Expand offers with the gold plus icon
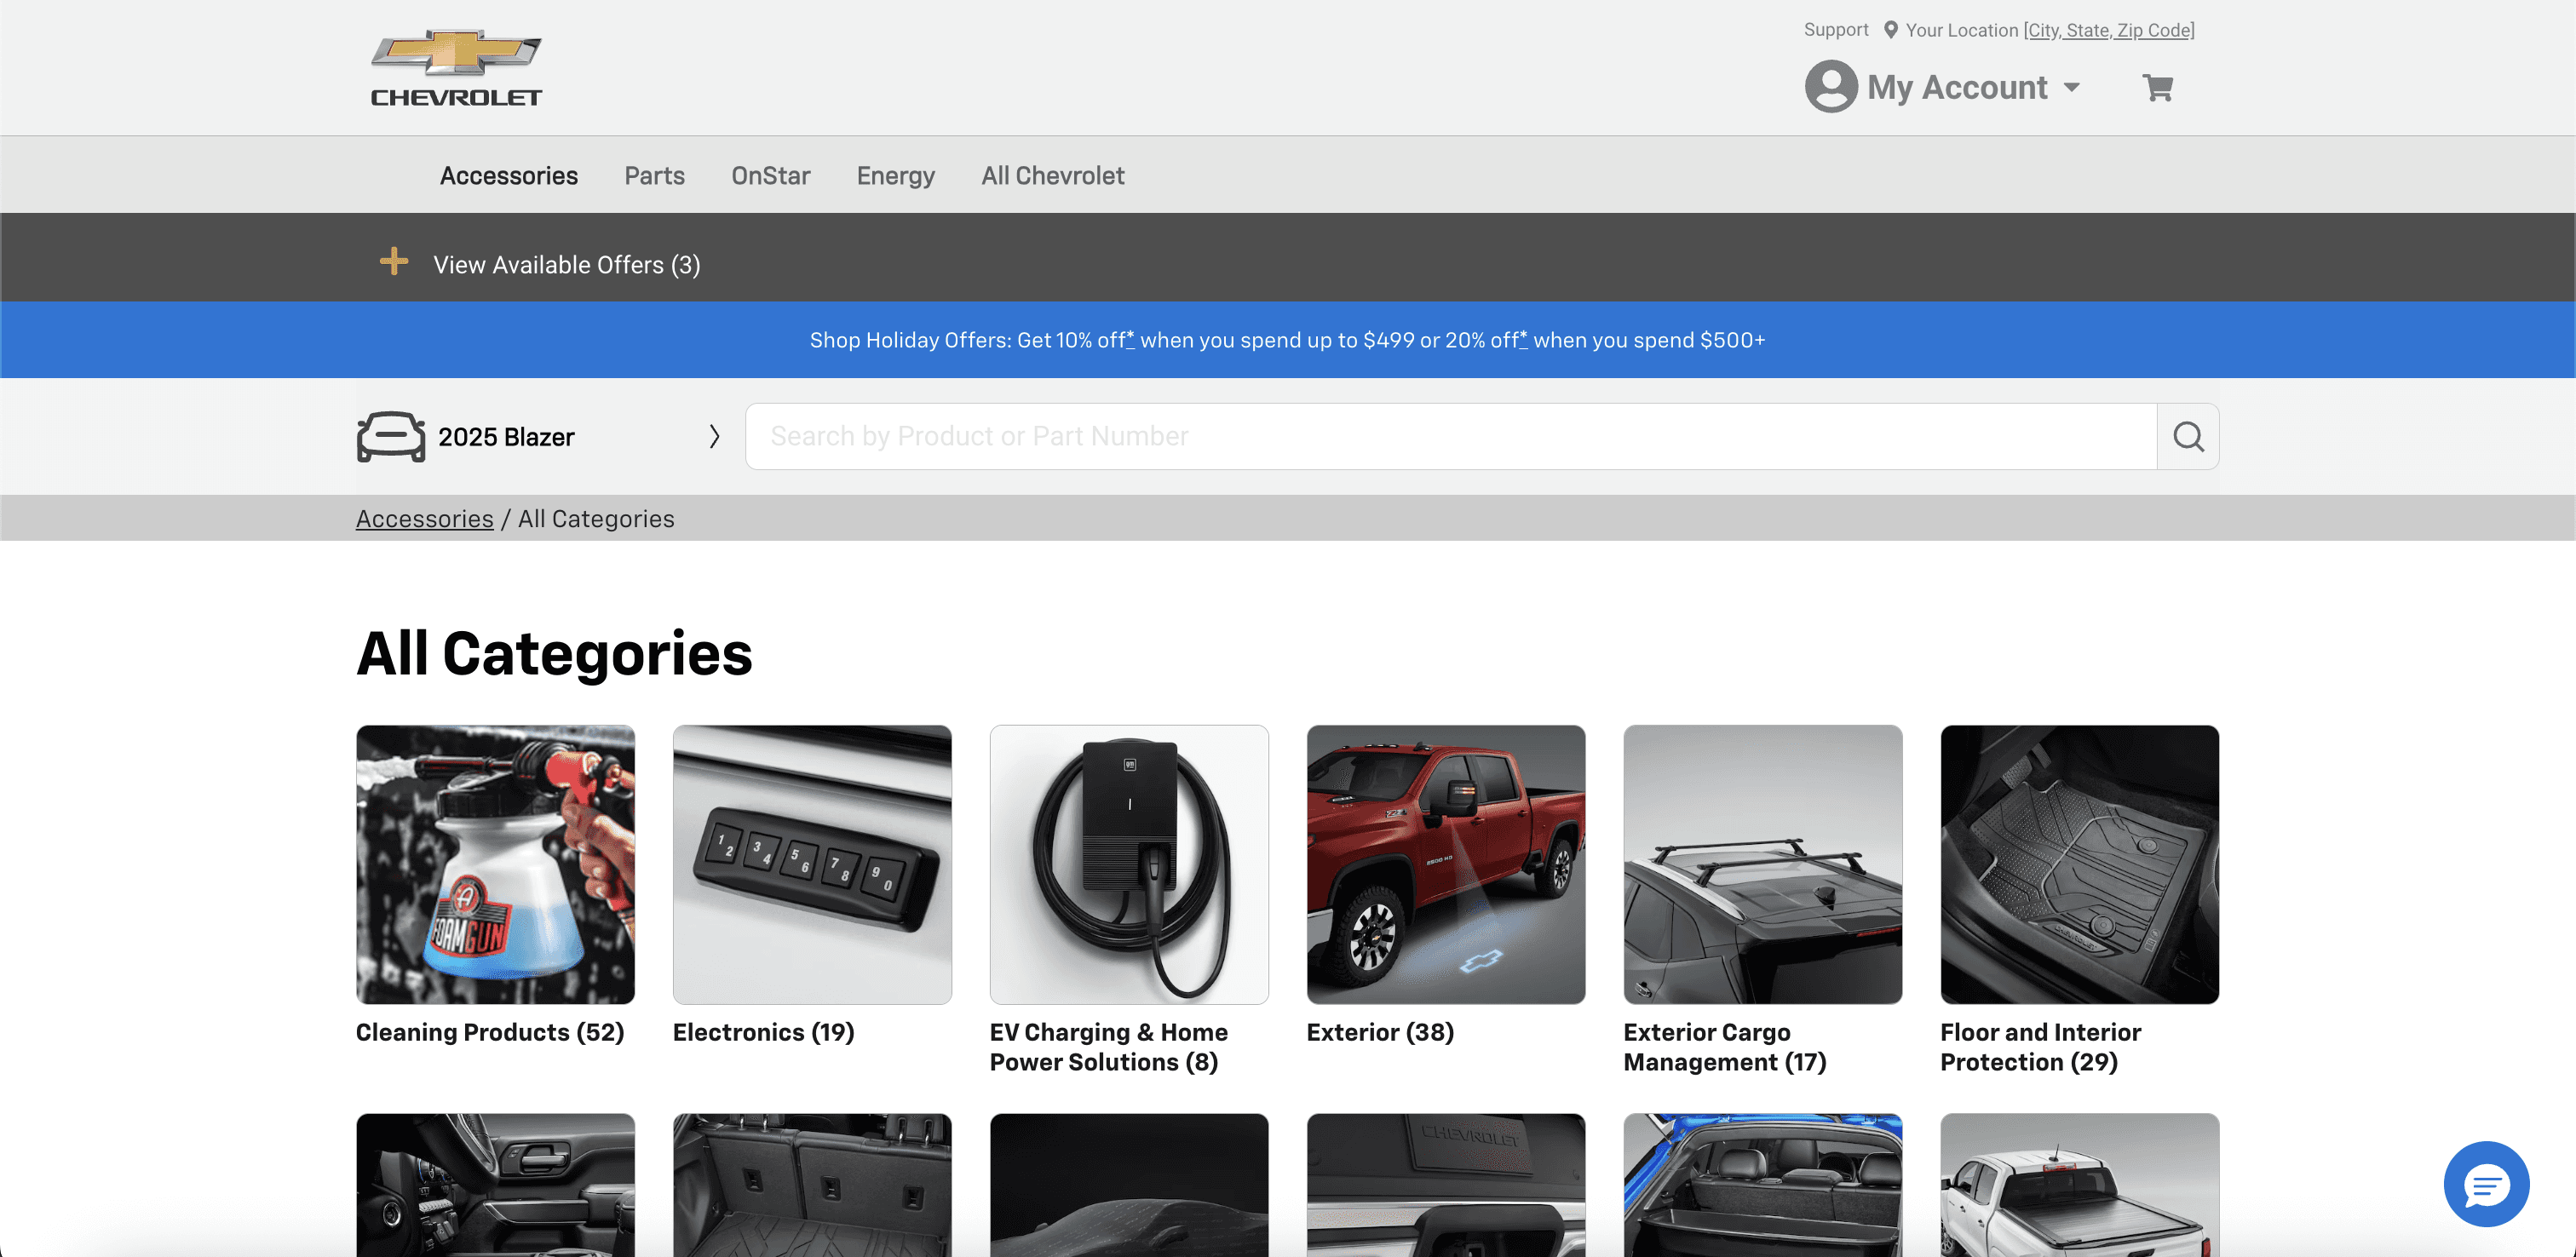This screenshot has width=2576, height=1257. point(394,262)
